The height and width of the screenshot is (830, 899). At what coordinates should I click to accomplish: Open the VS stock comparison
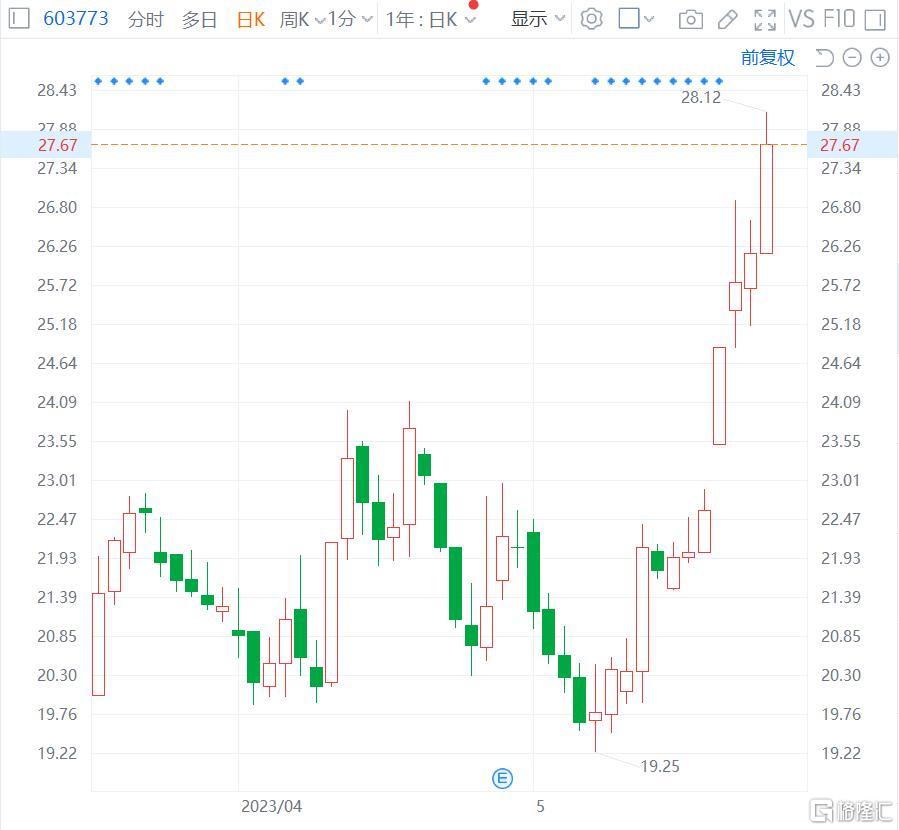tap(801, 19)
